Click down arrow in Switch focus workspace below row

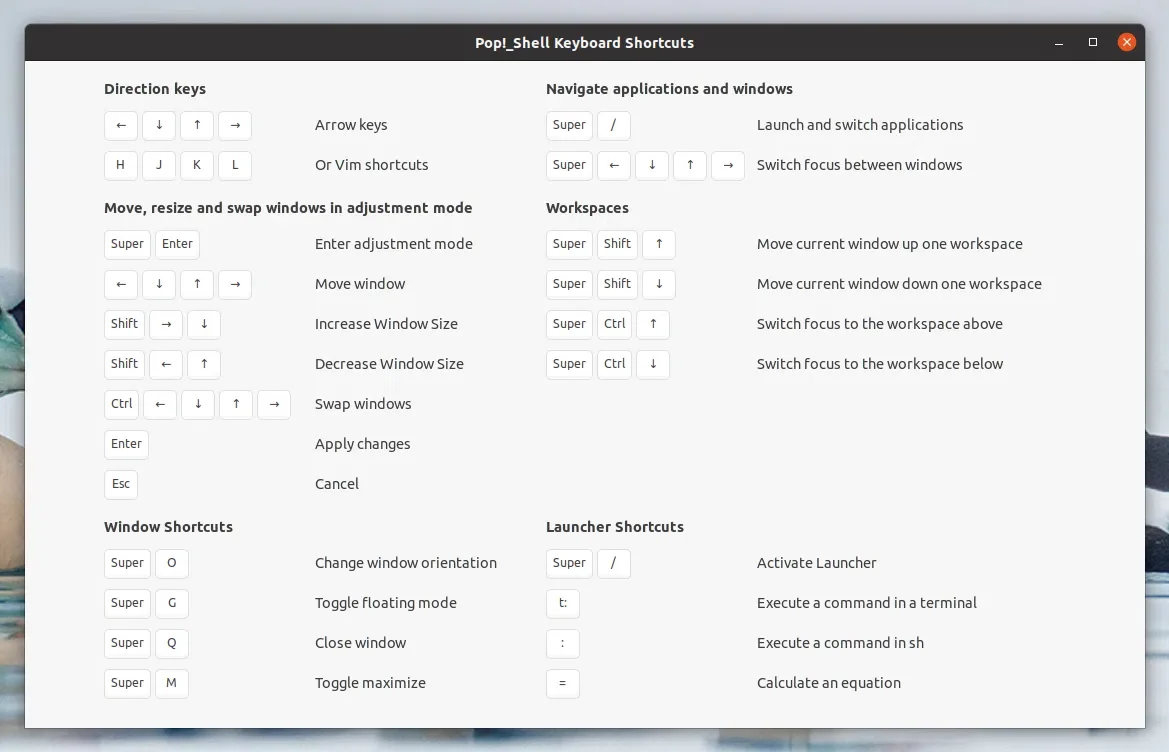[x=653, y=364]
